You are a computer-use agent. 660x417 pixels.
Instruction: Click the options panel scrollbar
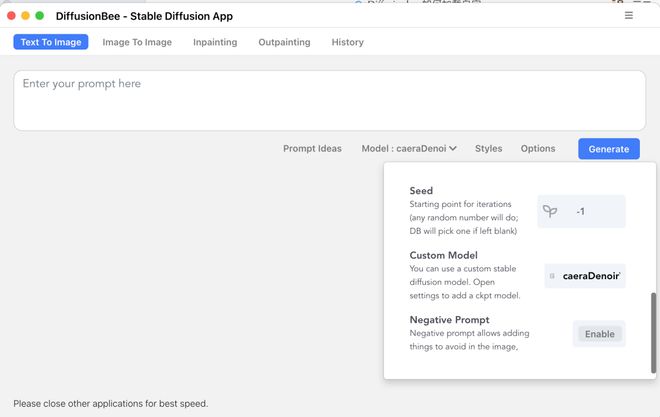click(x=653, y=332)
